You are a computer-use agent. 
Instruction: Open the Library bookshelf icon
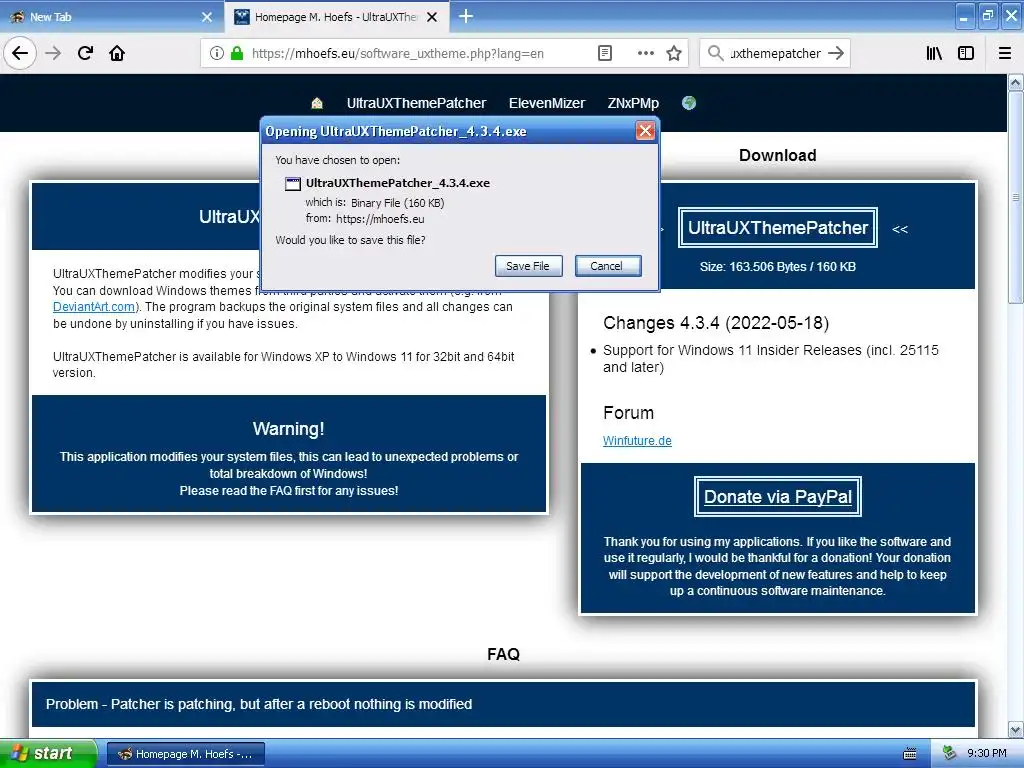934,53
